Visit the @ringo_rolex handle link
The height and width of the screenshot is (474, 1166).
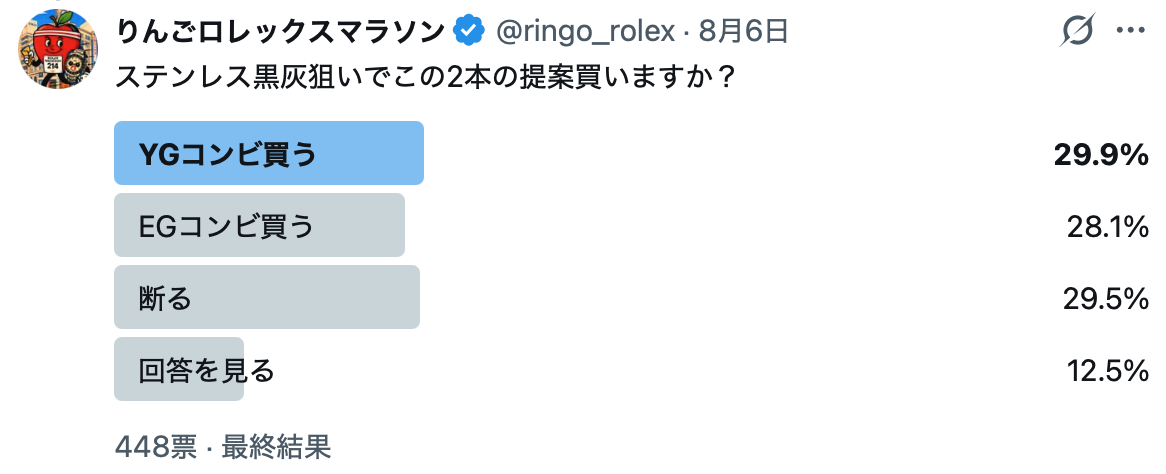pos(585,31)
